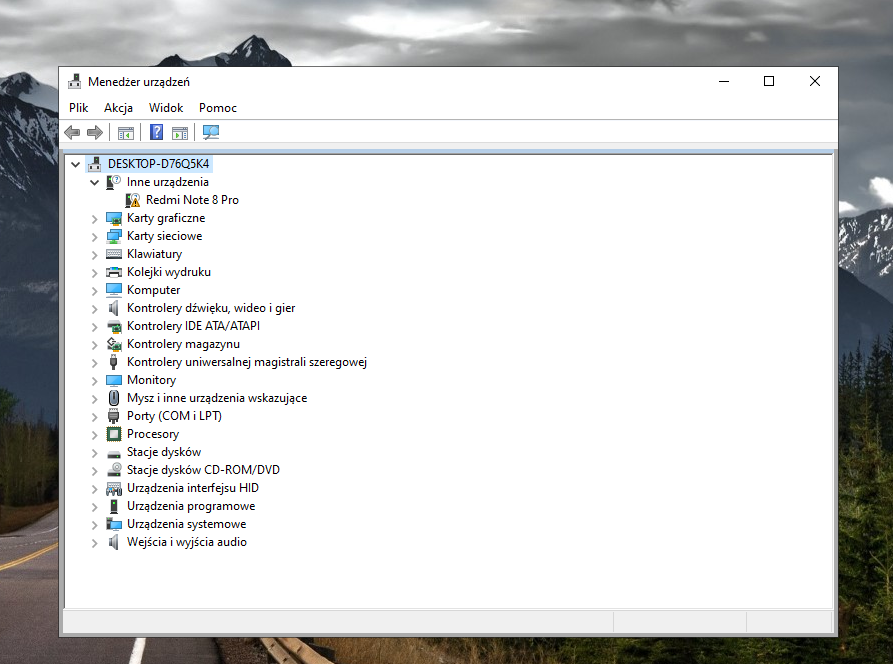893x664 pixels.
Task: Click the Klawiatury keyboard icon
Action: [114, 254]
